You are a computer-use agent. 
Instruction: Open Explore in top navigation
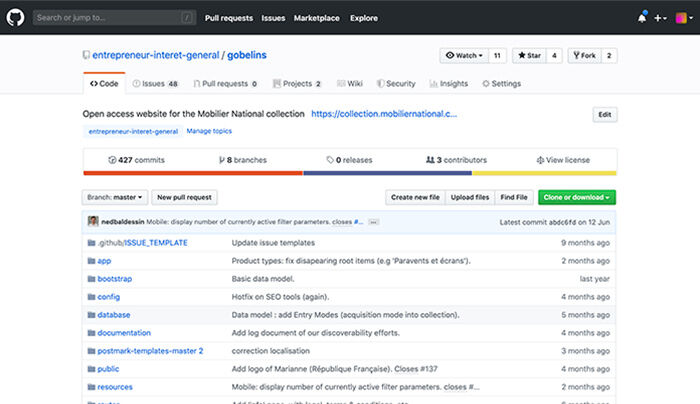pyautogui.click(x=364, y=18)
